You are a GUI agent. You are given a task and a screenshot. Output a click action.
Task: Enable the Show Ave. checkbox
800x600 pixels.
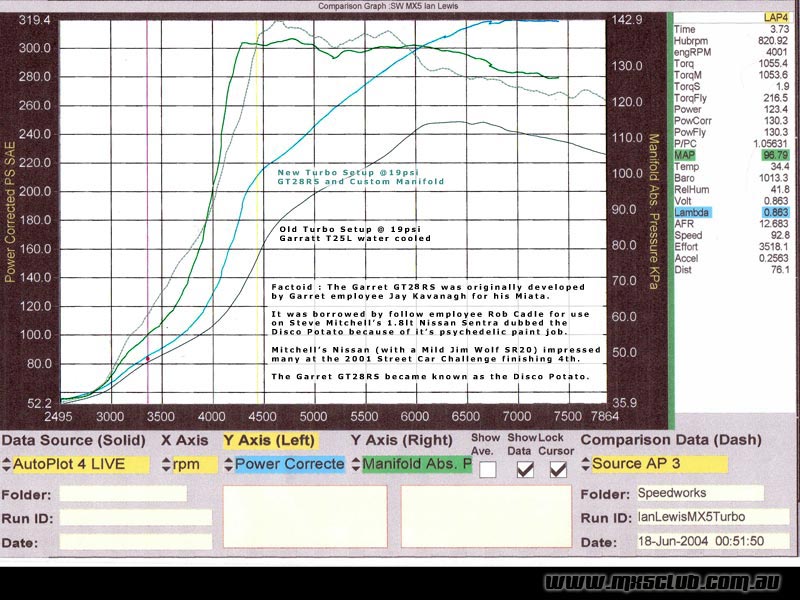[x=487, y=469]
